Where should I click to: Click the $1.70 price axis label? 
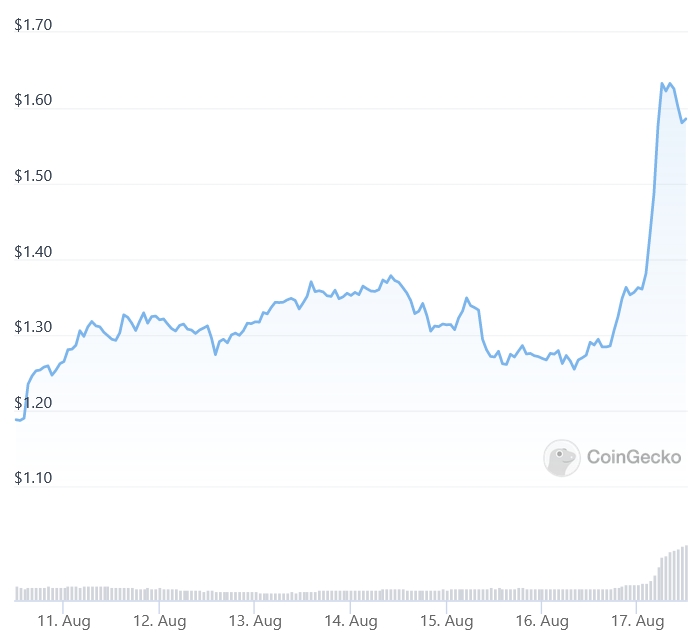point(33,24)
